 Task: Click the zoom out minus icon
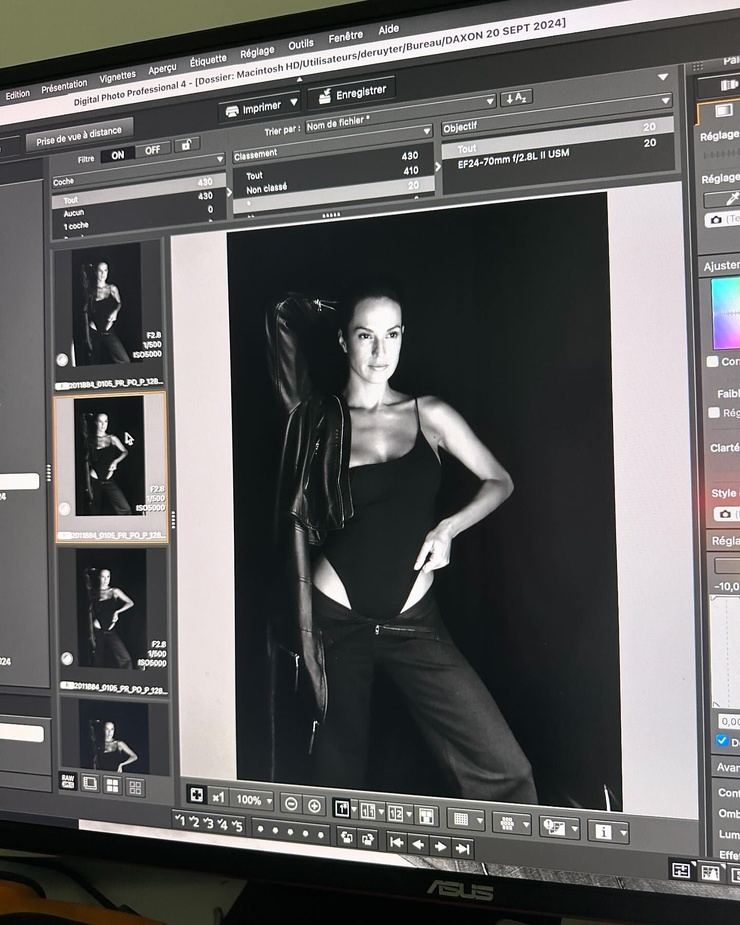point(290,804)
